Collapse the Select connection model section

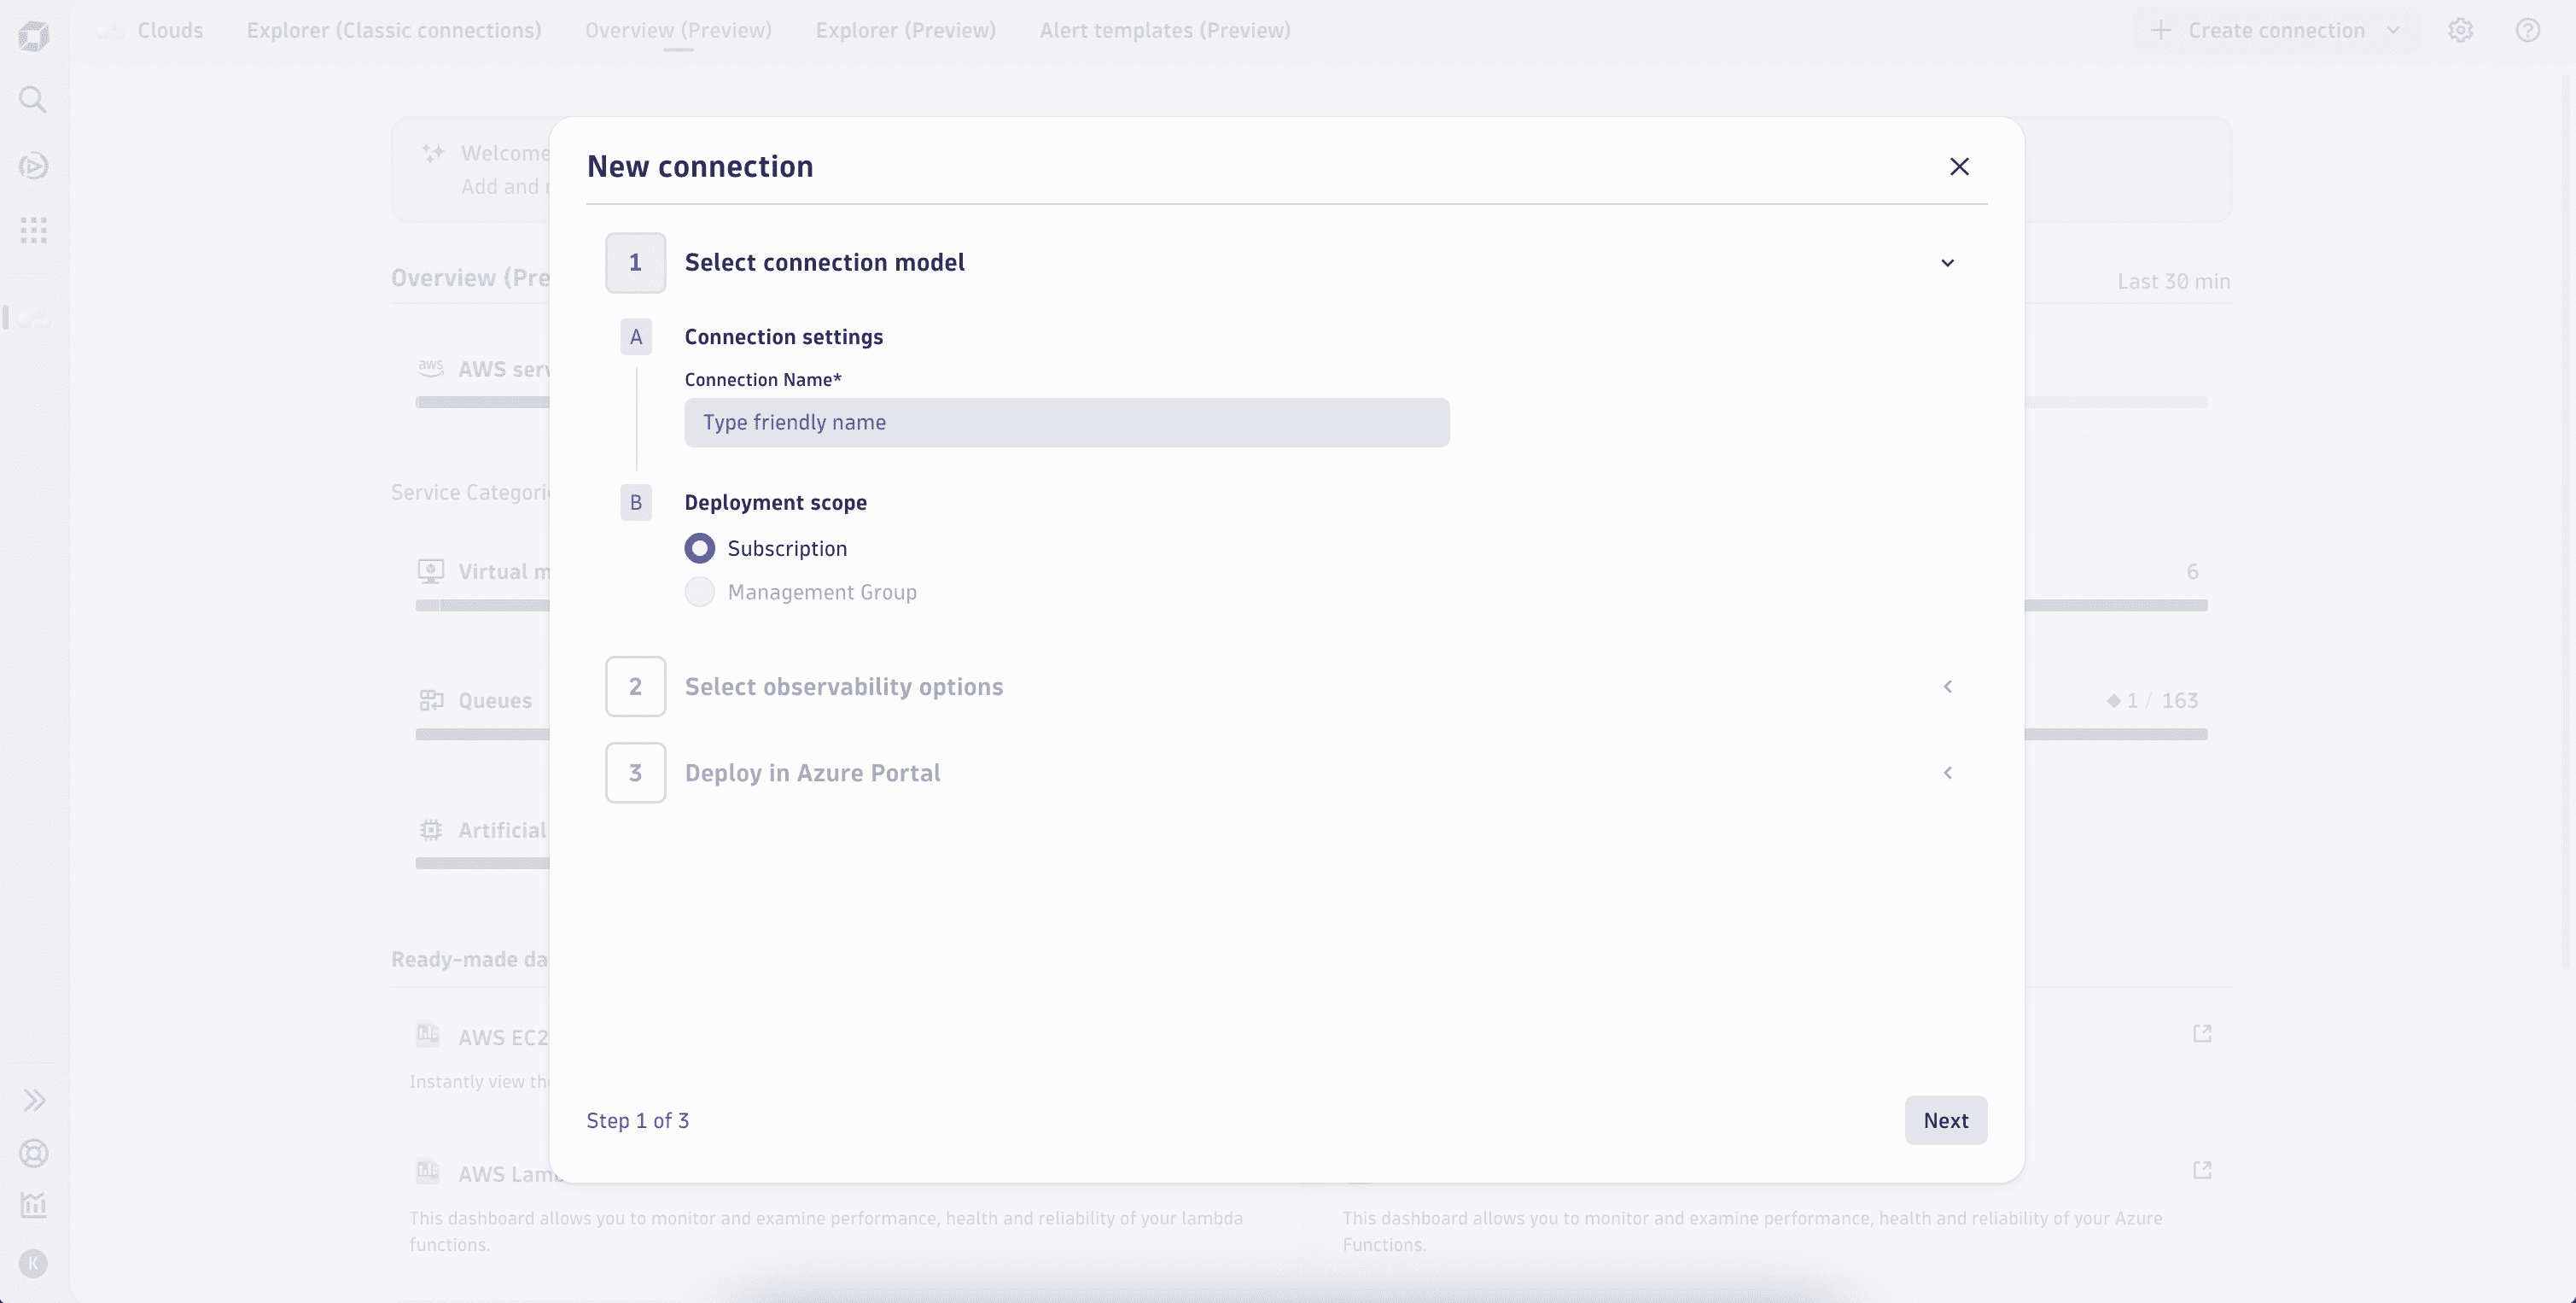pyautogui.click(x=1947, y=262)
